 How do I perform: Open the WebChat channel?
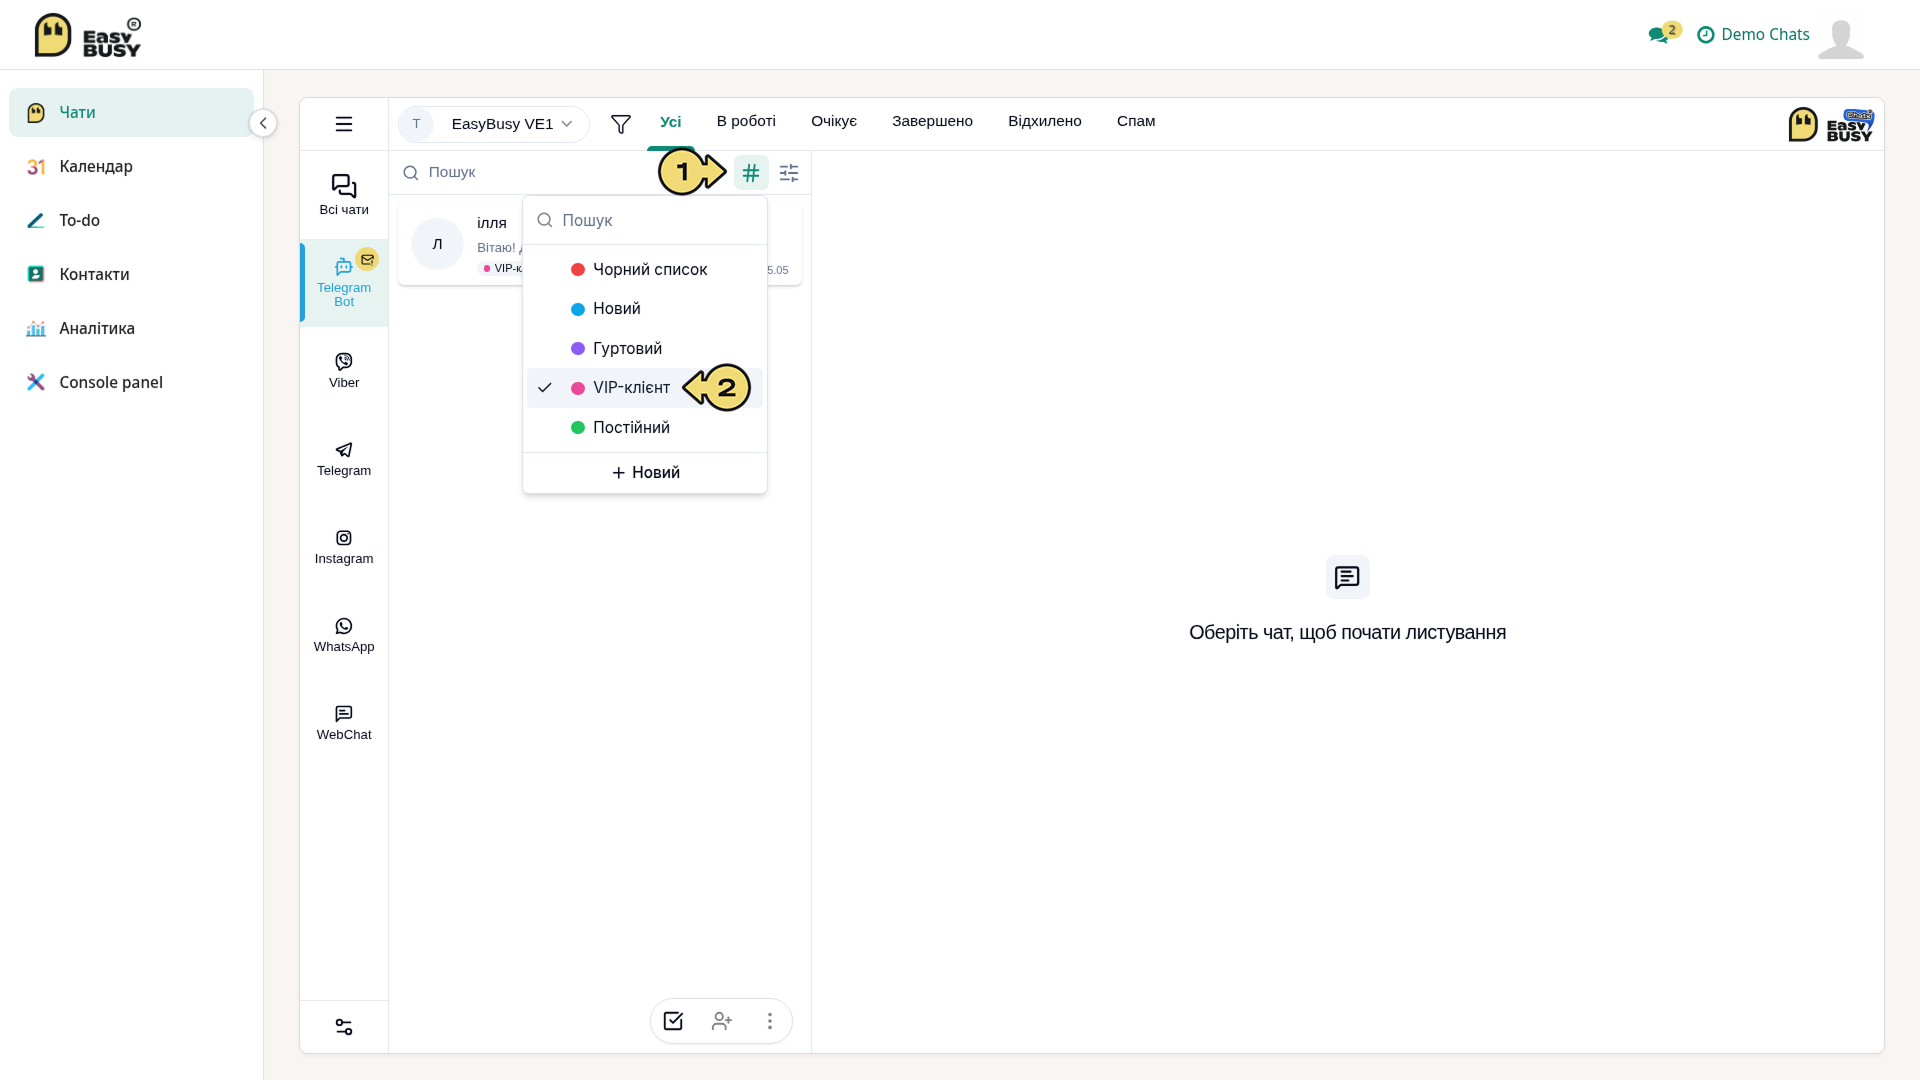344,723
